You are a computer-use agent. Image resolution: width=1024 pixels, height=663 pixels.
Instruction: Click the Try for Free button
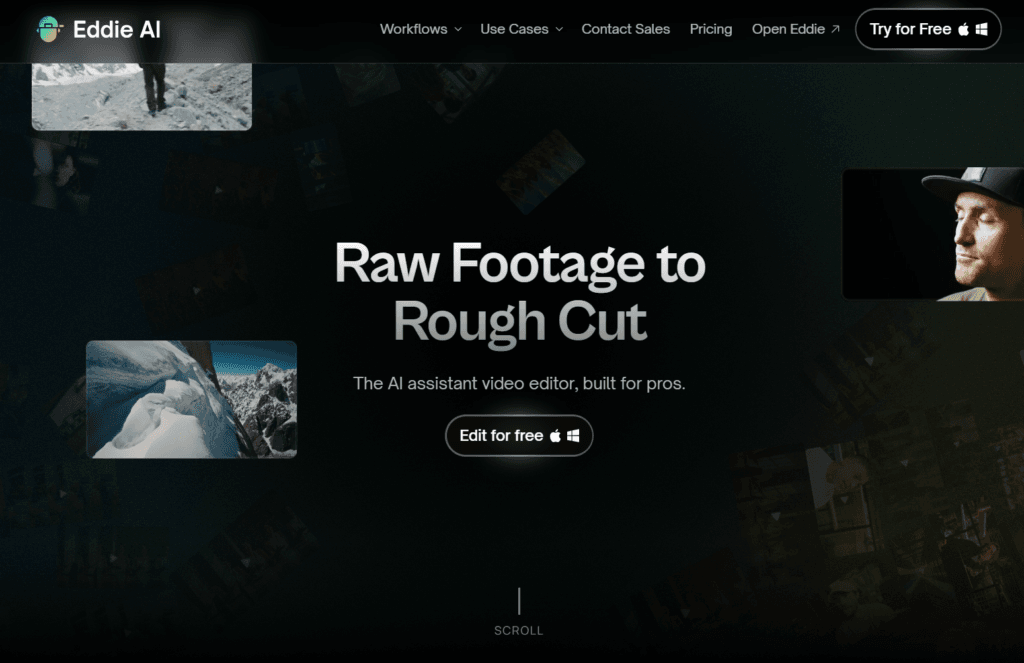pos(927,29)
